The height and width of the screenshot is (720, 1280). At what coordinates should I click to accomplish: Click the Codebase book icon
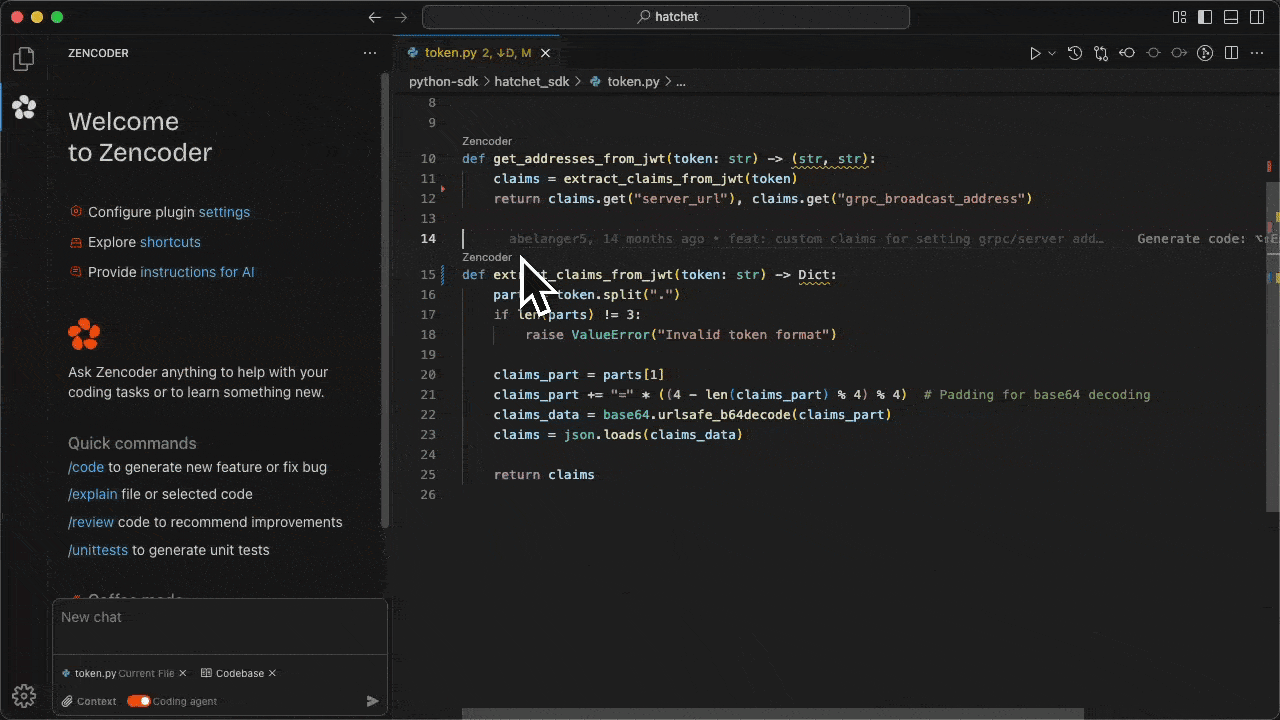206,673
